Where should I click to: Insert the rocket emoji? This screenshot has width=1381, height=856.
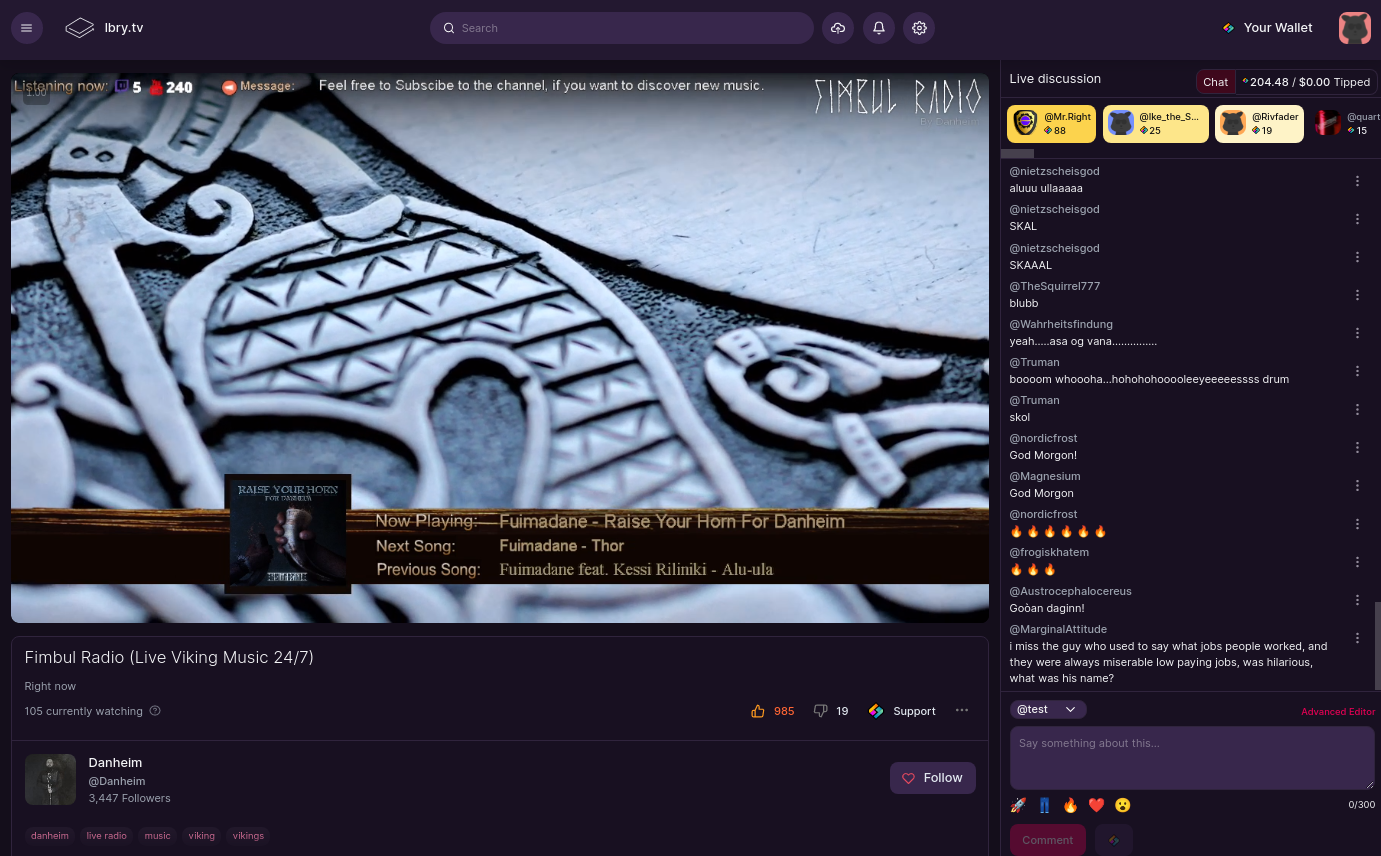[1018, 805]
